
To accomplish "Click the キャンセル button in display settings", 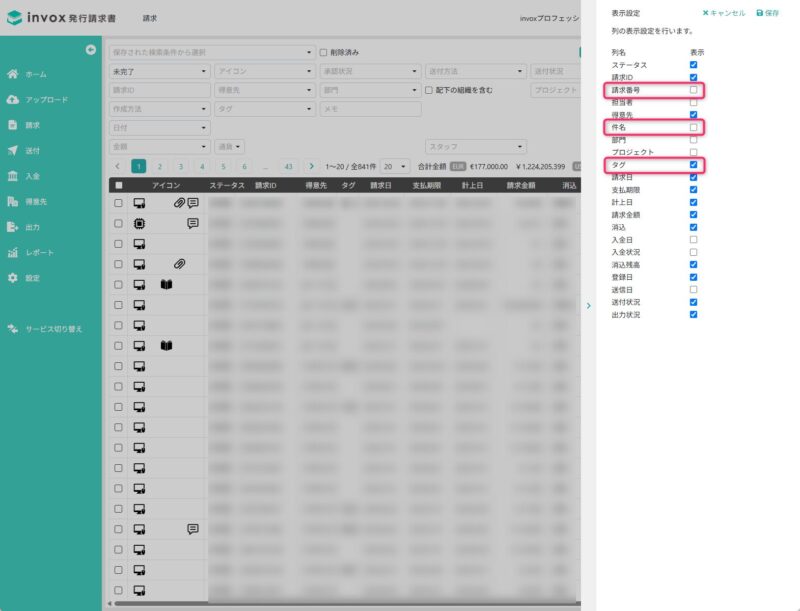I will pyautogui.click(x=723, y=13).
